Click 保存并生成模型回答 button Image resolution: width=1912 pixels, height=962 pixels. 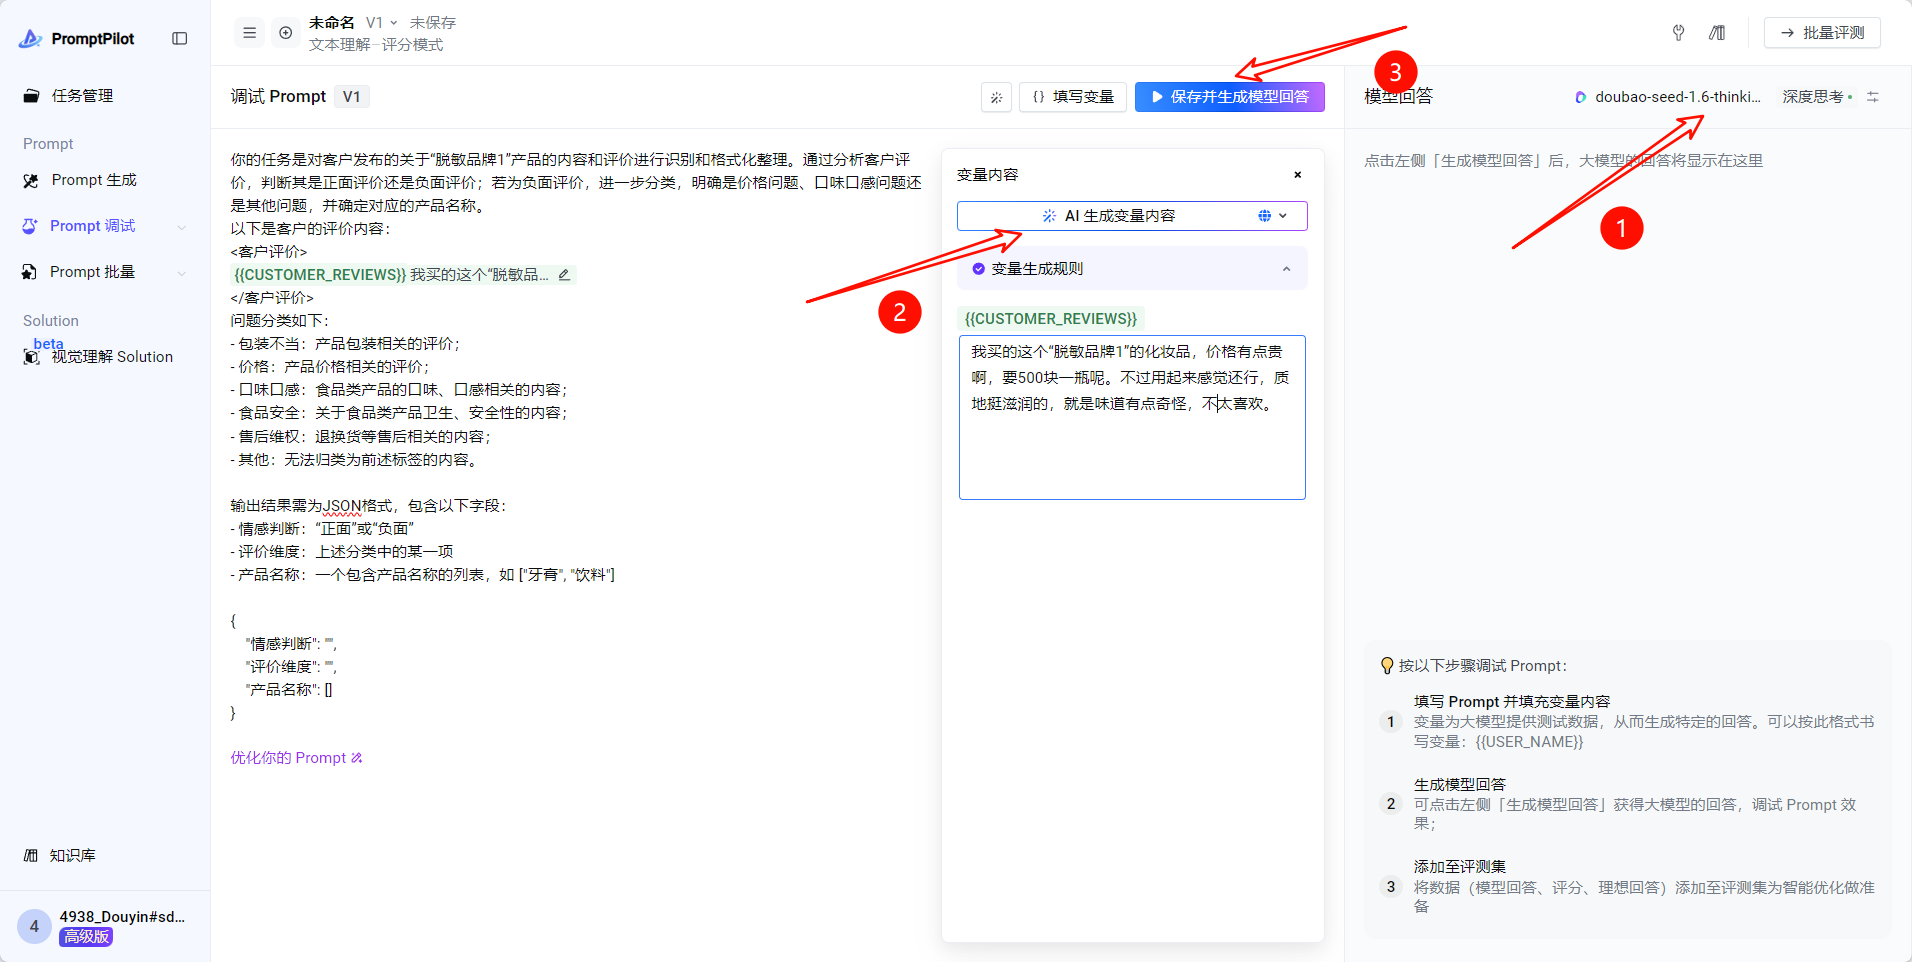(1230, 97)
